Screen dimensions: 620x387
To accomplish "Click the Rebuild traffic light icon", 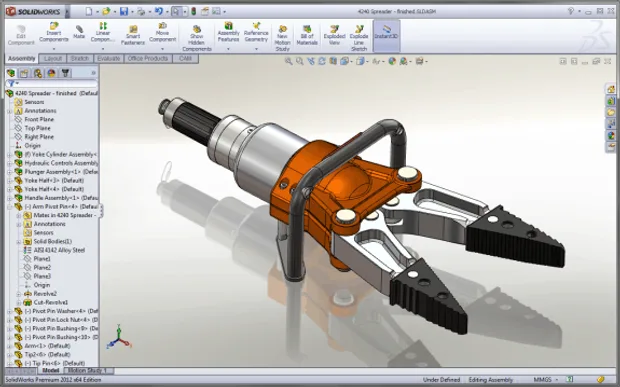I will tap(194, 11).
